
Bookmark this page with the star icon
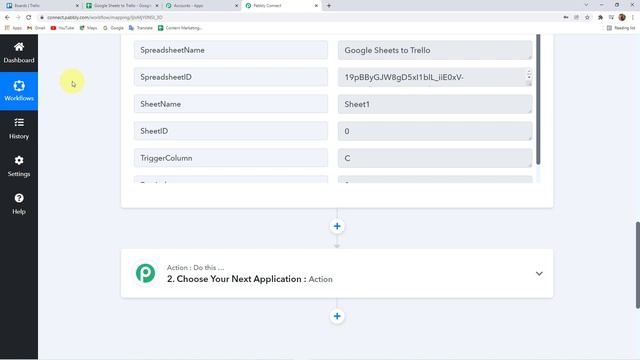click(x=587, y=18)
